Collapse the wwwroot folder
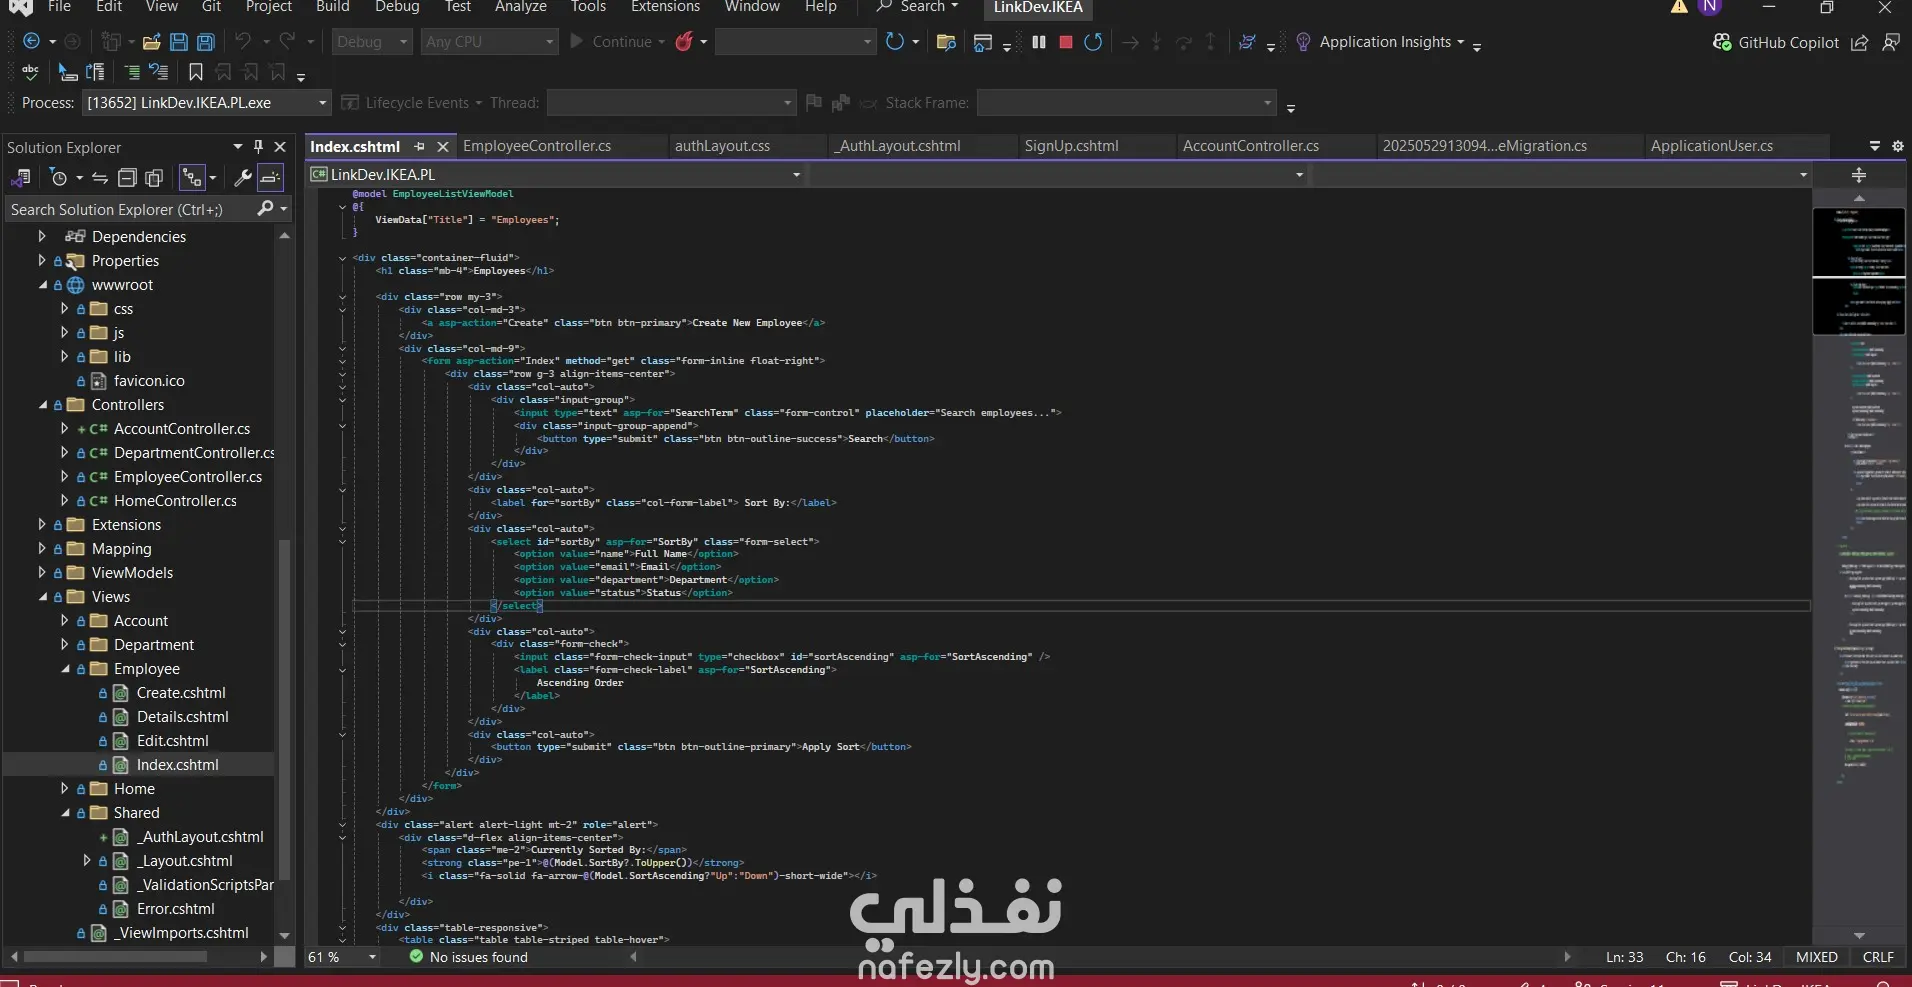Viewport: 1912px width, 987px height. 43,285
